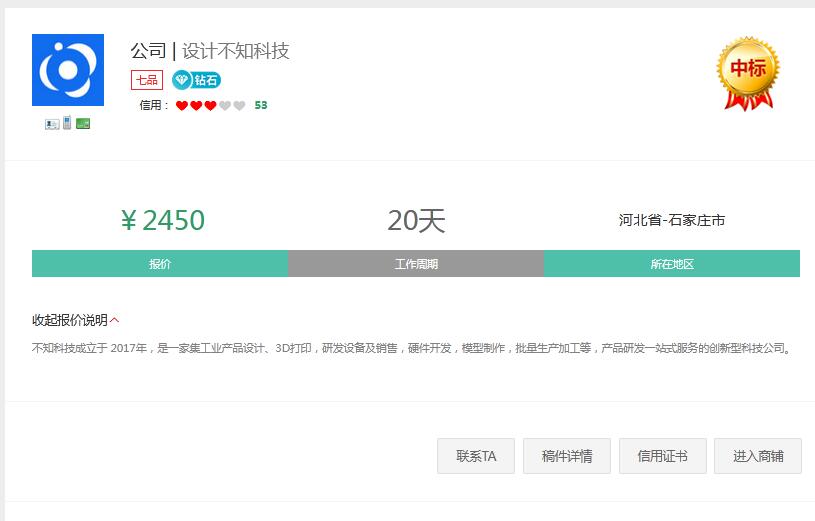Click the 20天 duration value
This screenshot has height=521, width=815.
coord(416,220)
